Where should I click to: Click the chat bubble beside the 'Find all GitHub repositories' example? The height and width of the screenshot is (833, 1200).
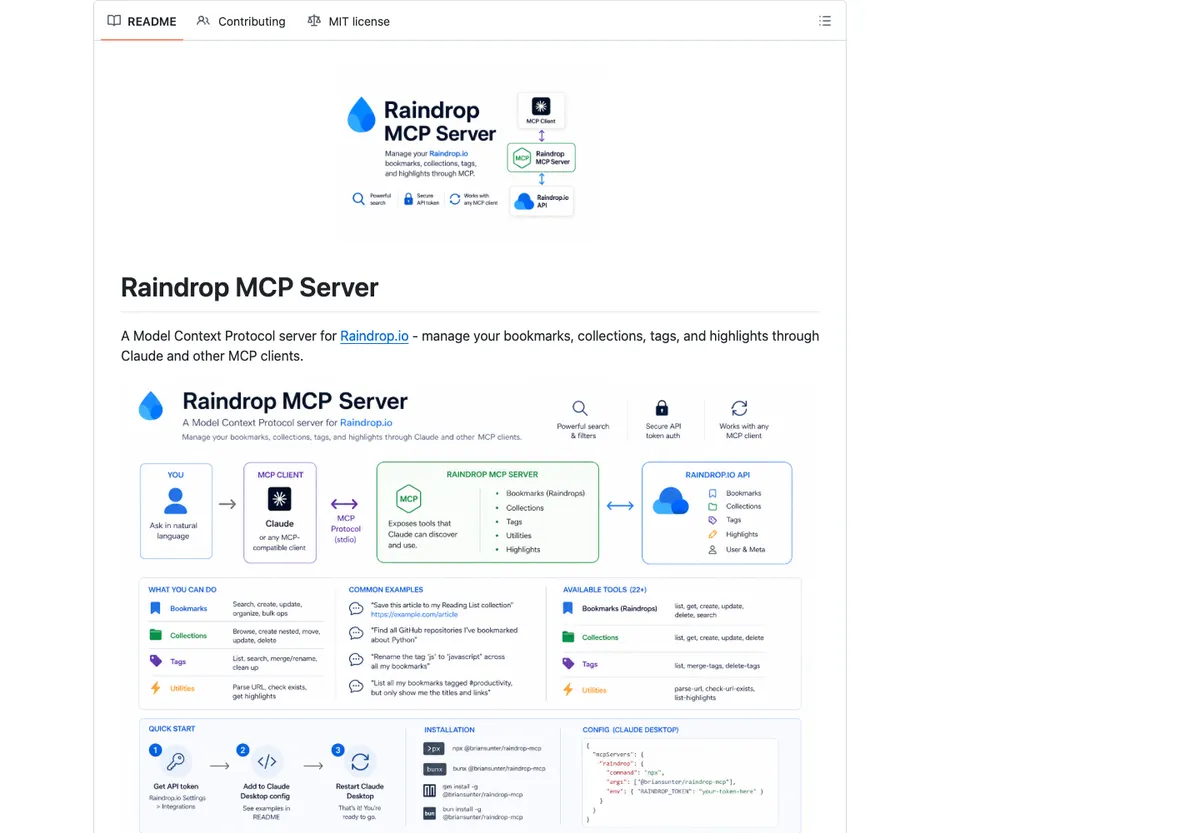pos(356,634)
